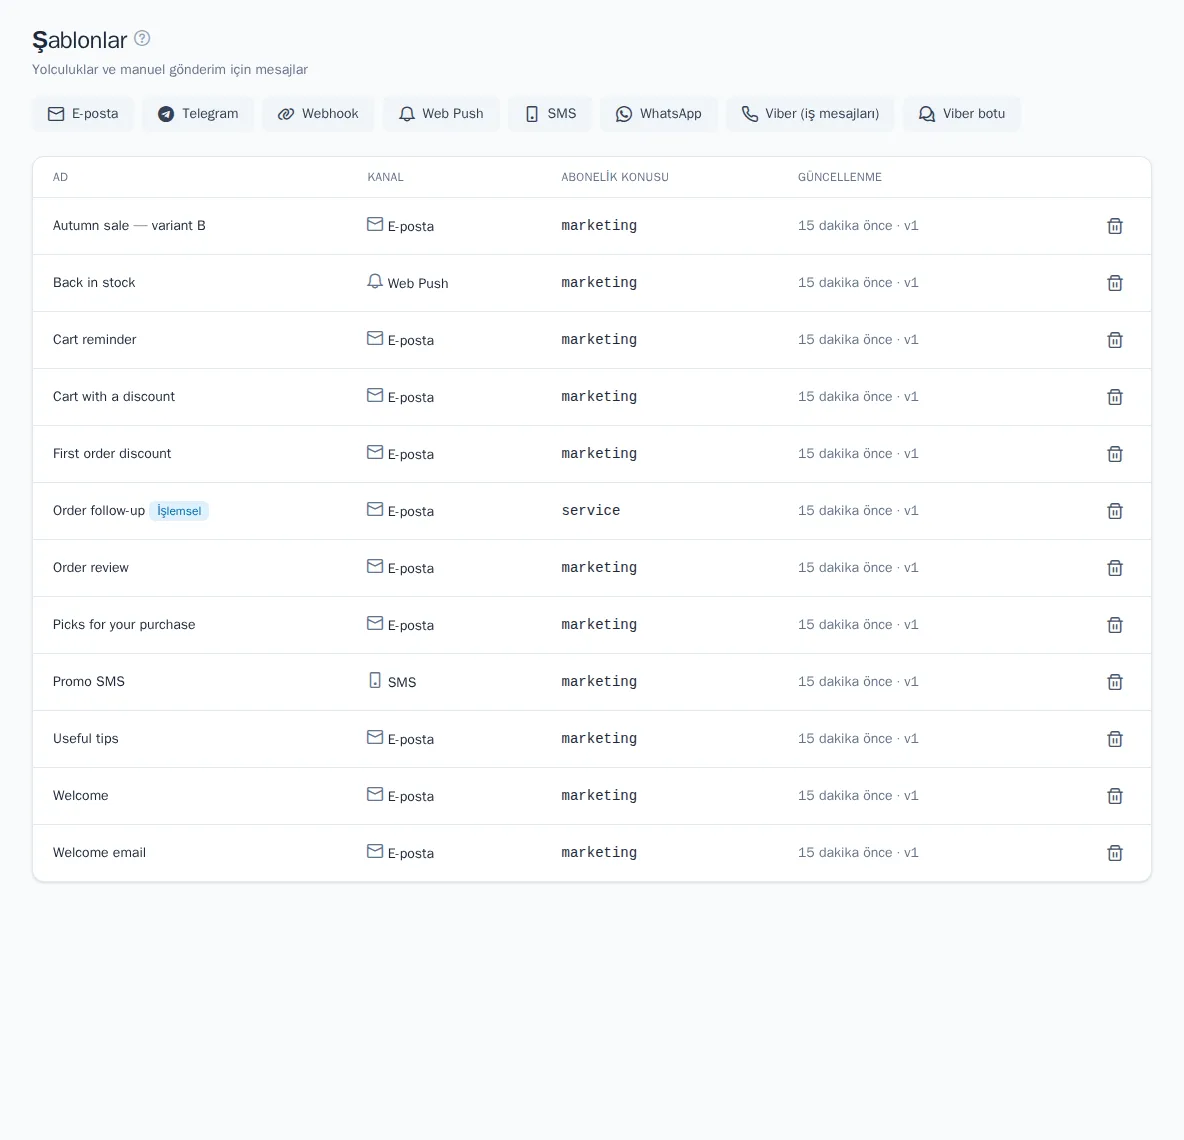Delete the Welcome template row
This screenshot has width=1184, height=1140.
(1115, 796)
